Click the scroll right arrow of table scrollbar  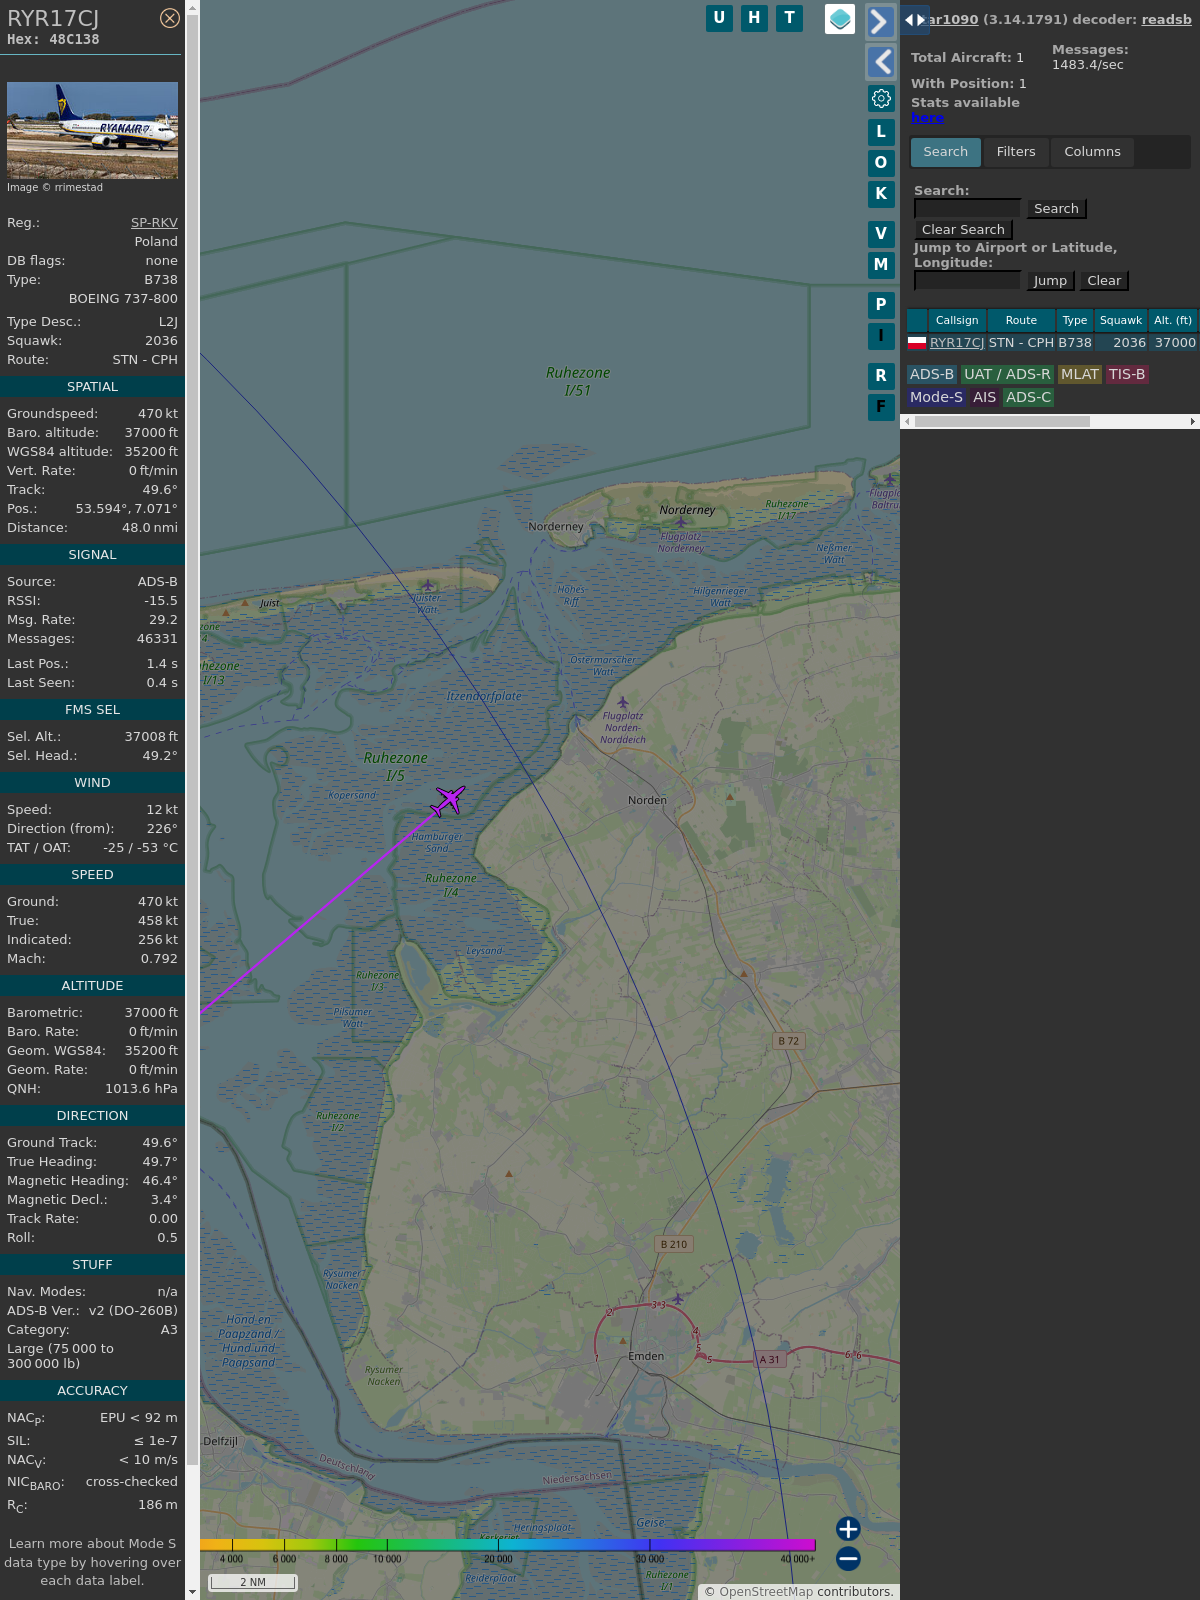click(1193, 422)
